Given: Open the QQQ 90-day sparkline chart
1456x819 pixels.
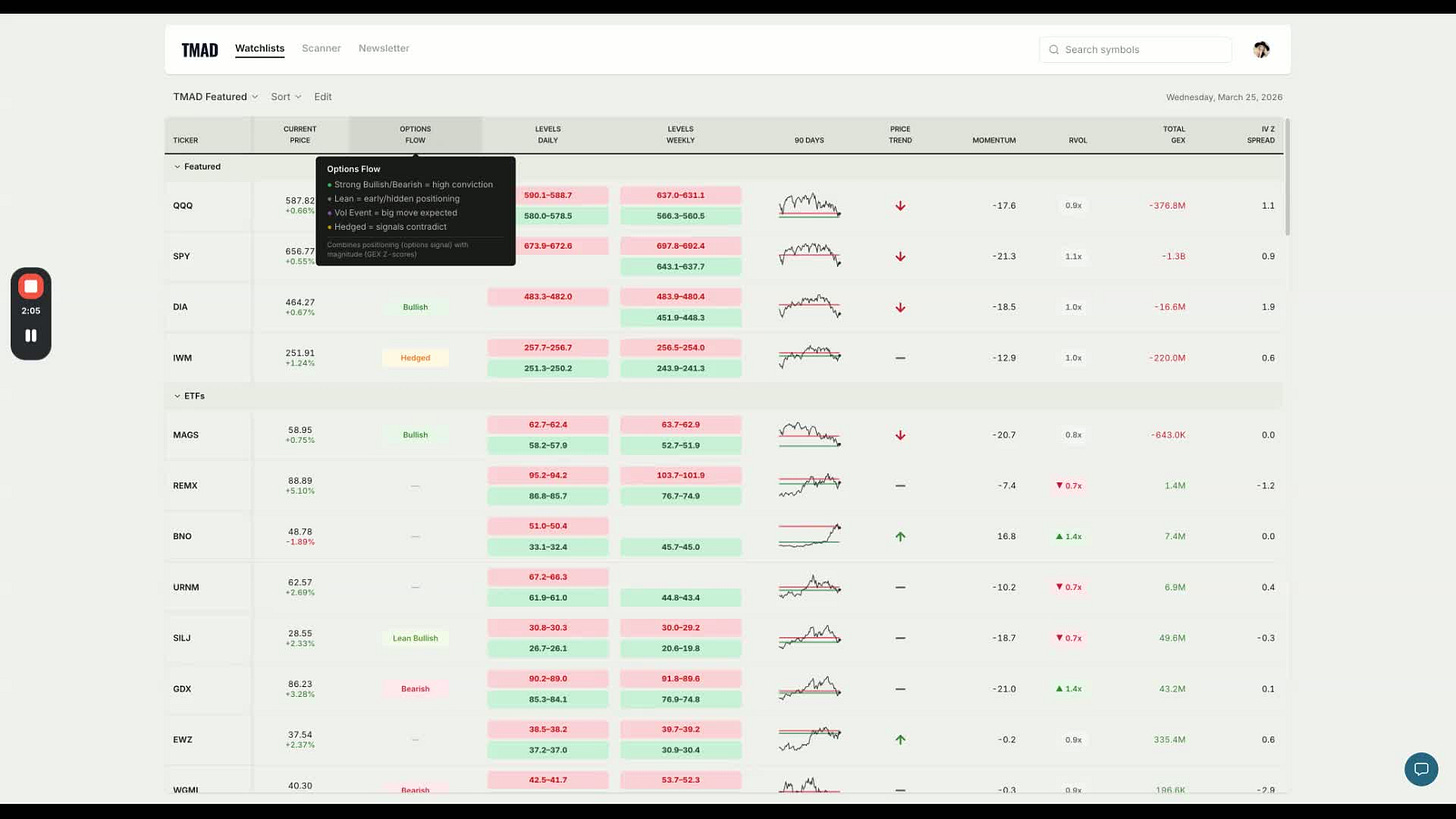Looking at the screenshot, I should coord(809,205).
